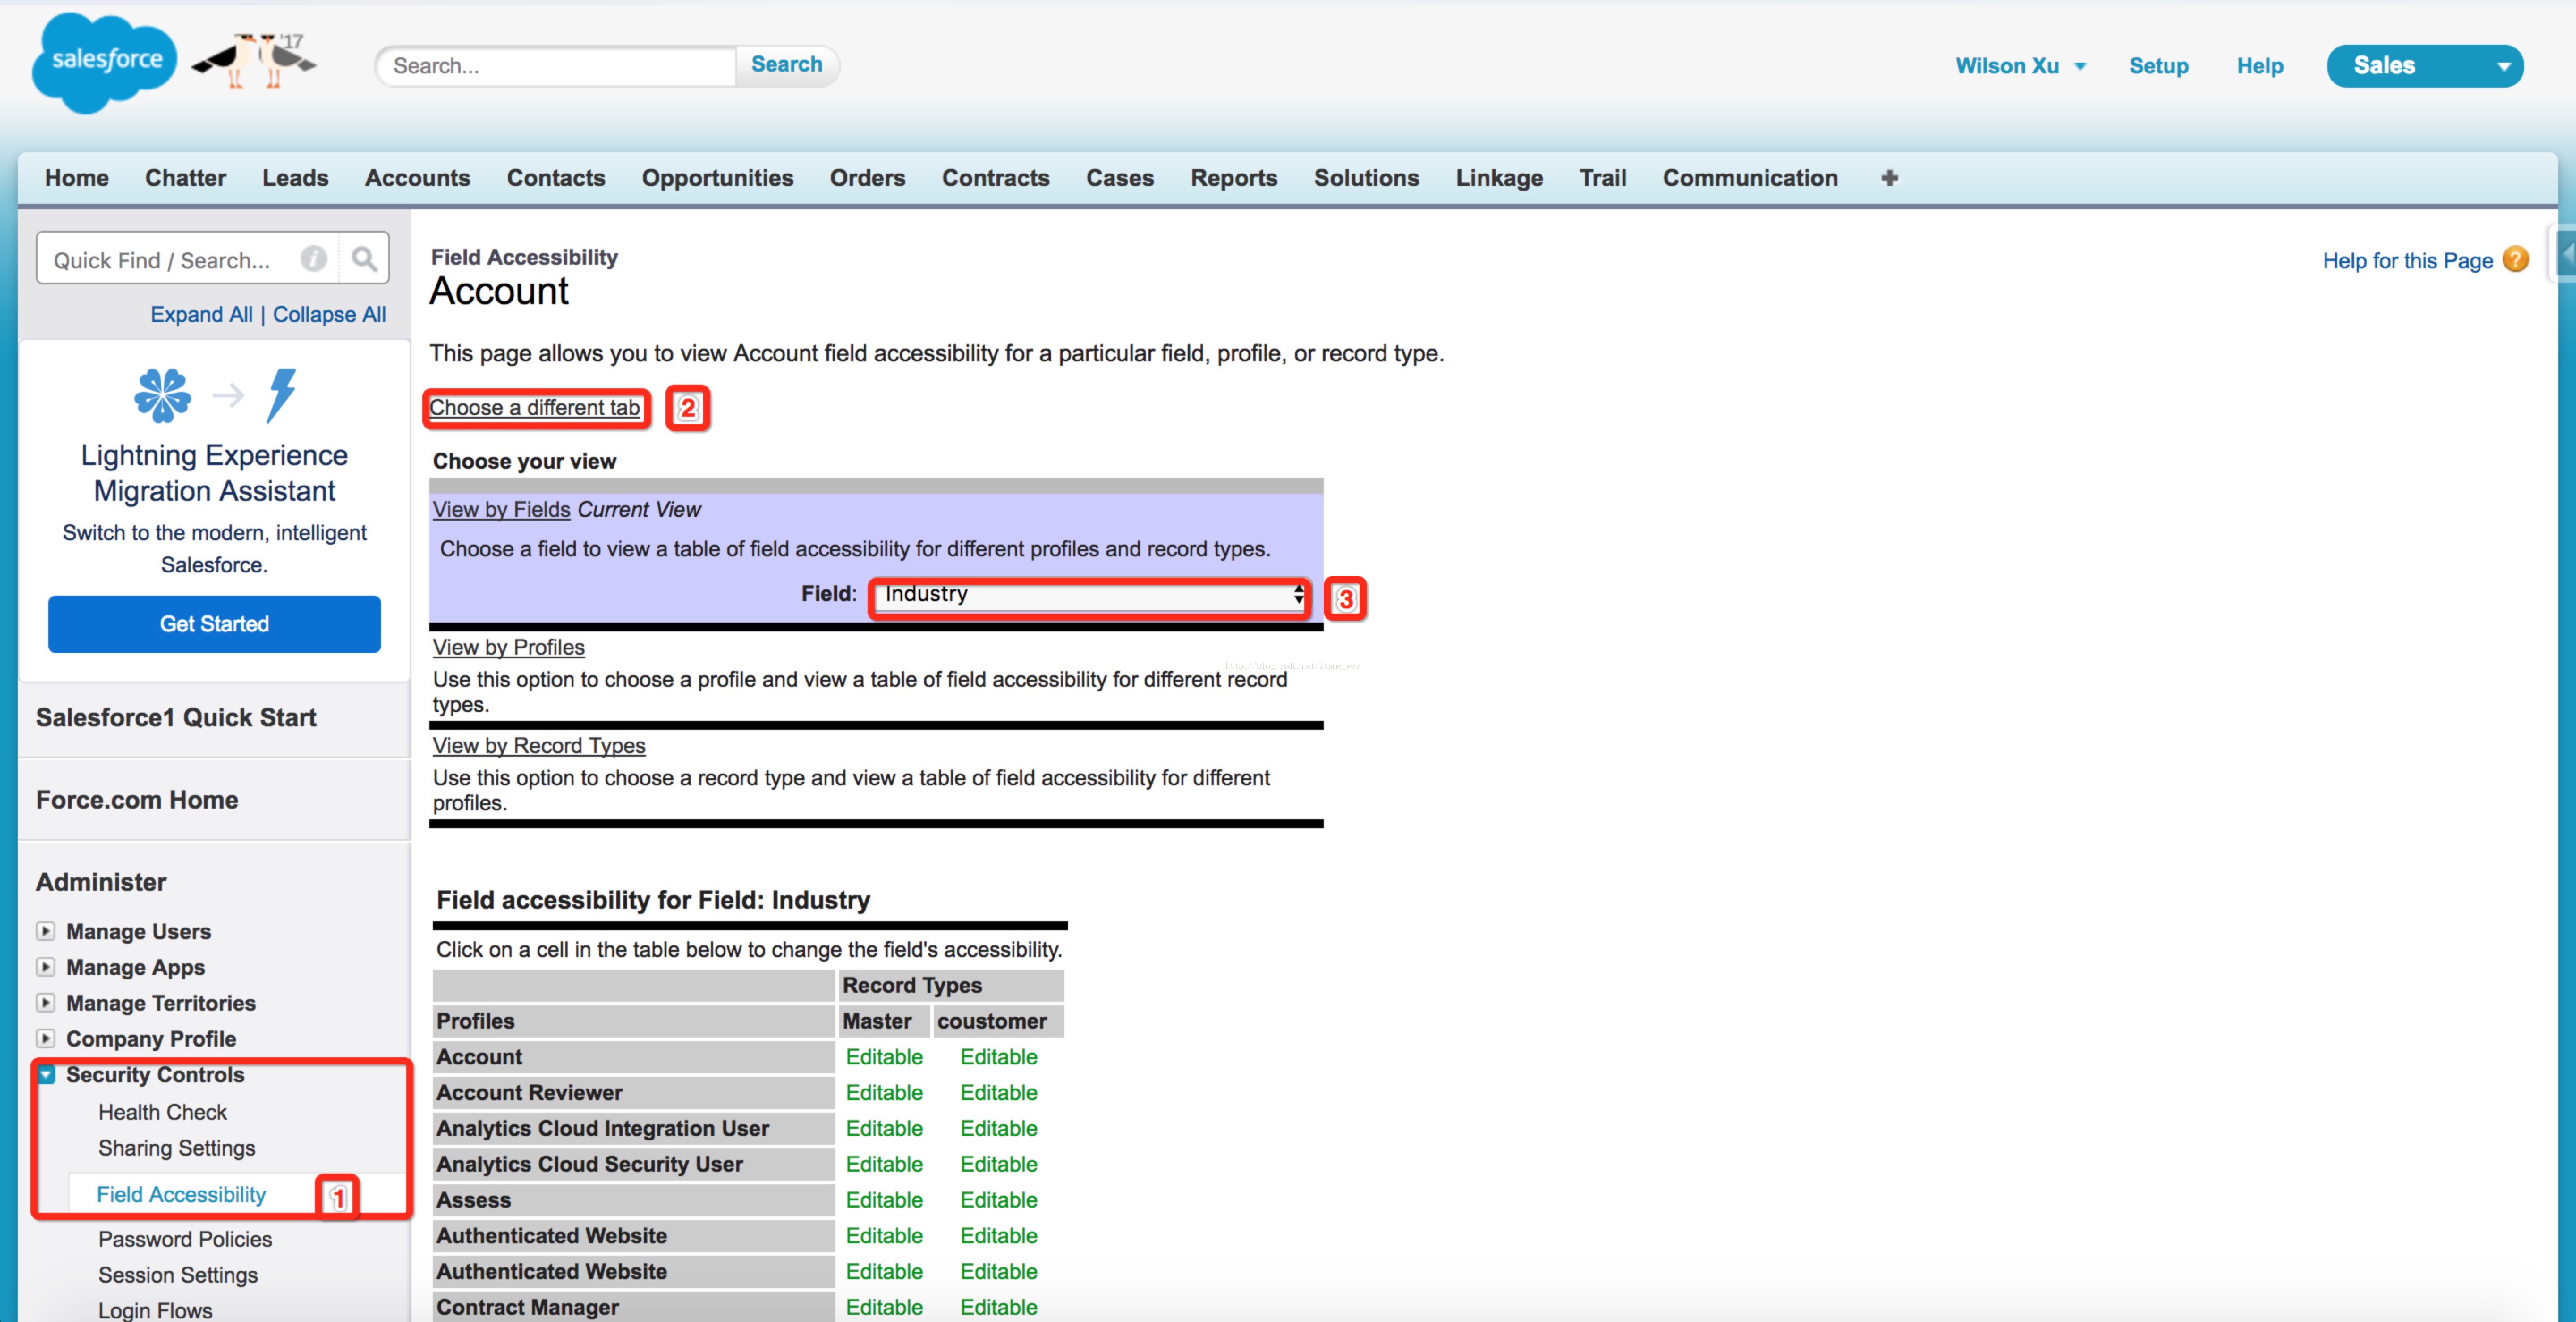Go to the Cases tab
This screenshot has width=2576, height=1322.
[1120, 178]
